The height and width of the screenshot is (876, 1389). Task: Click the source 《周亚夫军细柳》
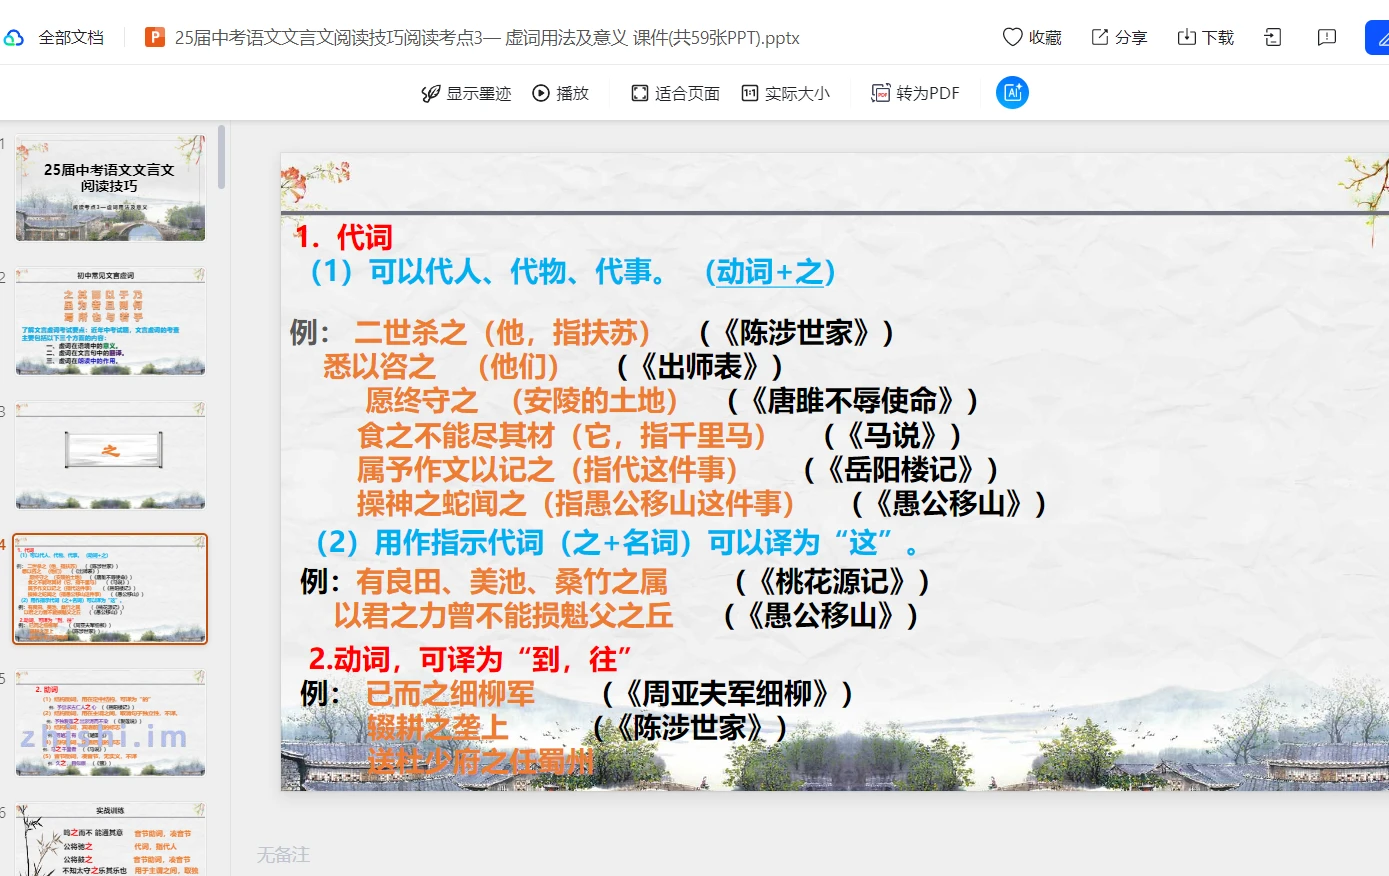pyautogui.click(x=727, y=693)
